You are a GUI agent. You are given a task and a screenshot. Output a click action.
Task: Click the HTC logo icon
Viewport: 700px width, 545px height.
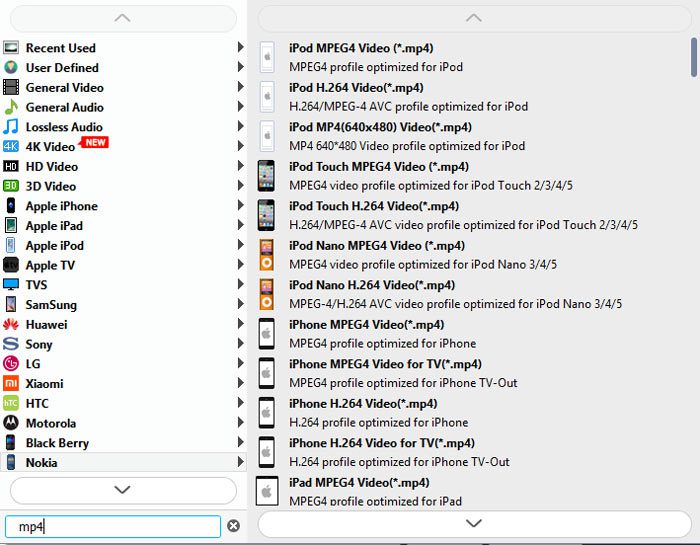(x=11, y=403)
